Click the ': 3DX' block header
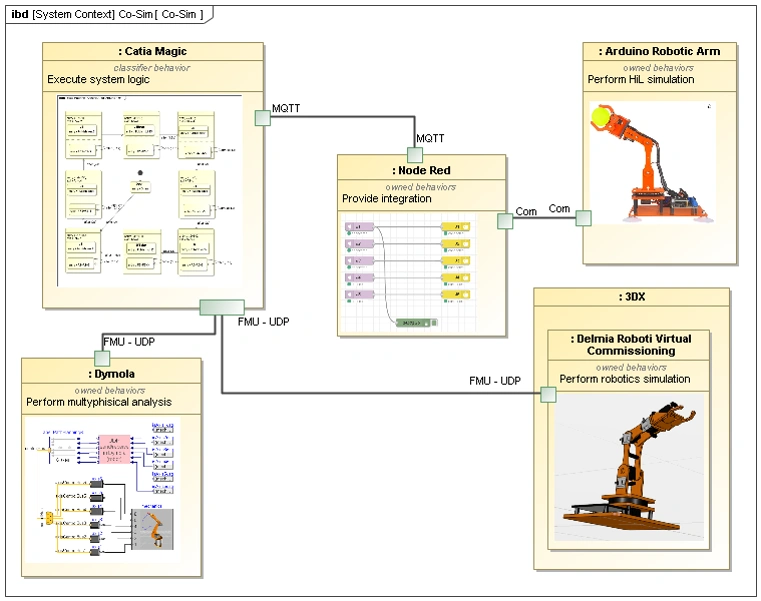 [x=631, y=297]
